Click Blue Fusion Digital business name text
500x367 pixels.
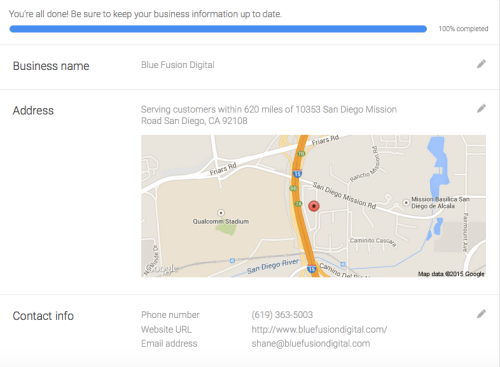pyautogui.click(x=178, y=65)
